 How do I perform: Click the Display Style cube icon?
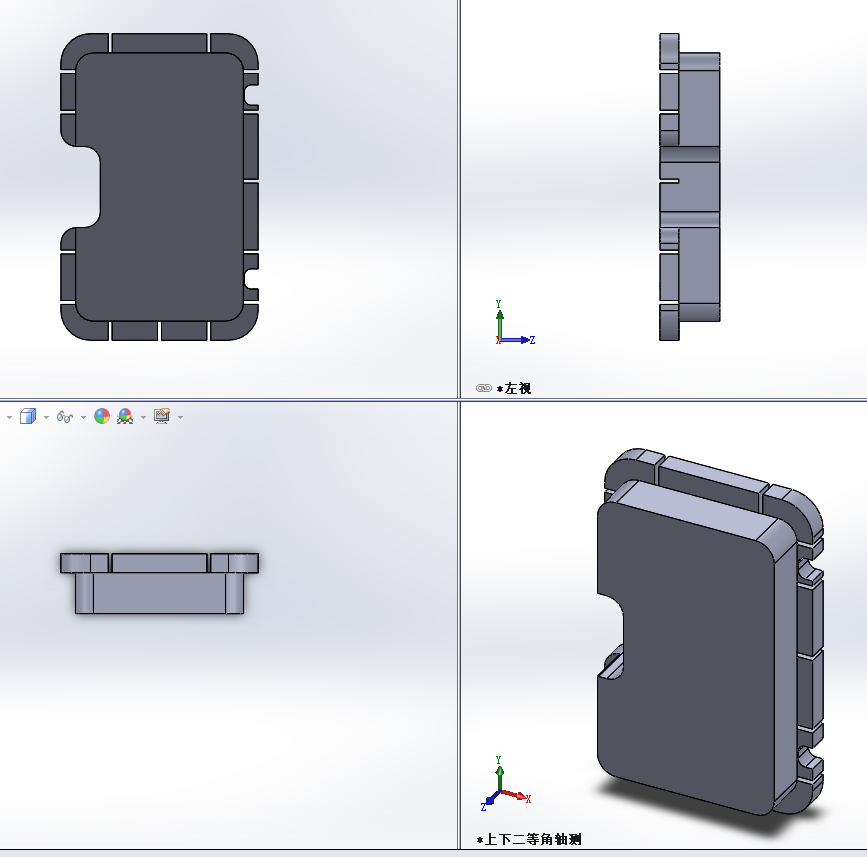(28, 416)
